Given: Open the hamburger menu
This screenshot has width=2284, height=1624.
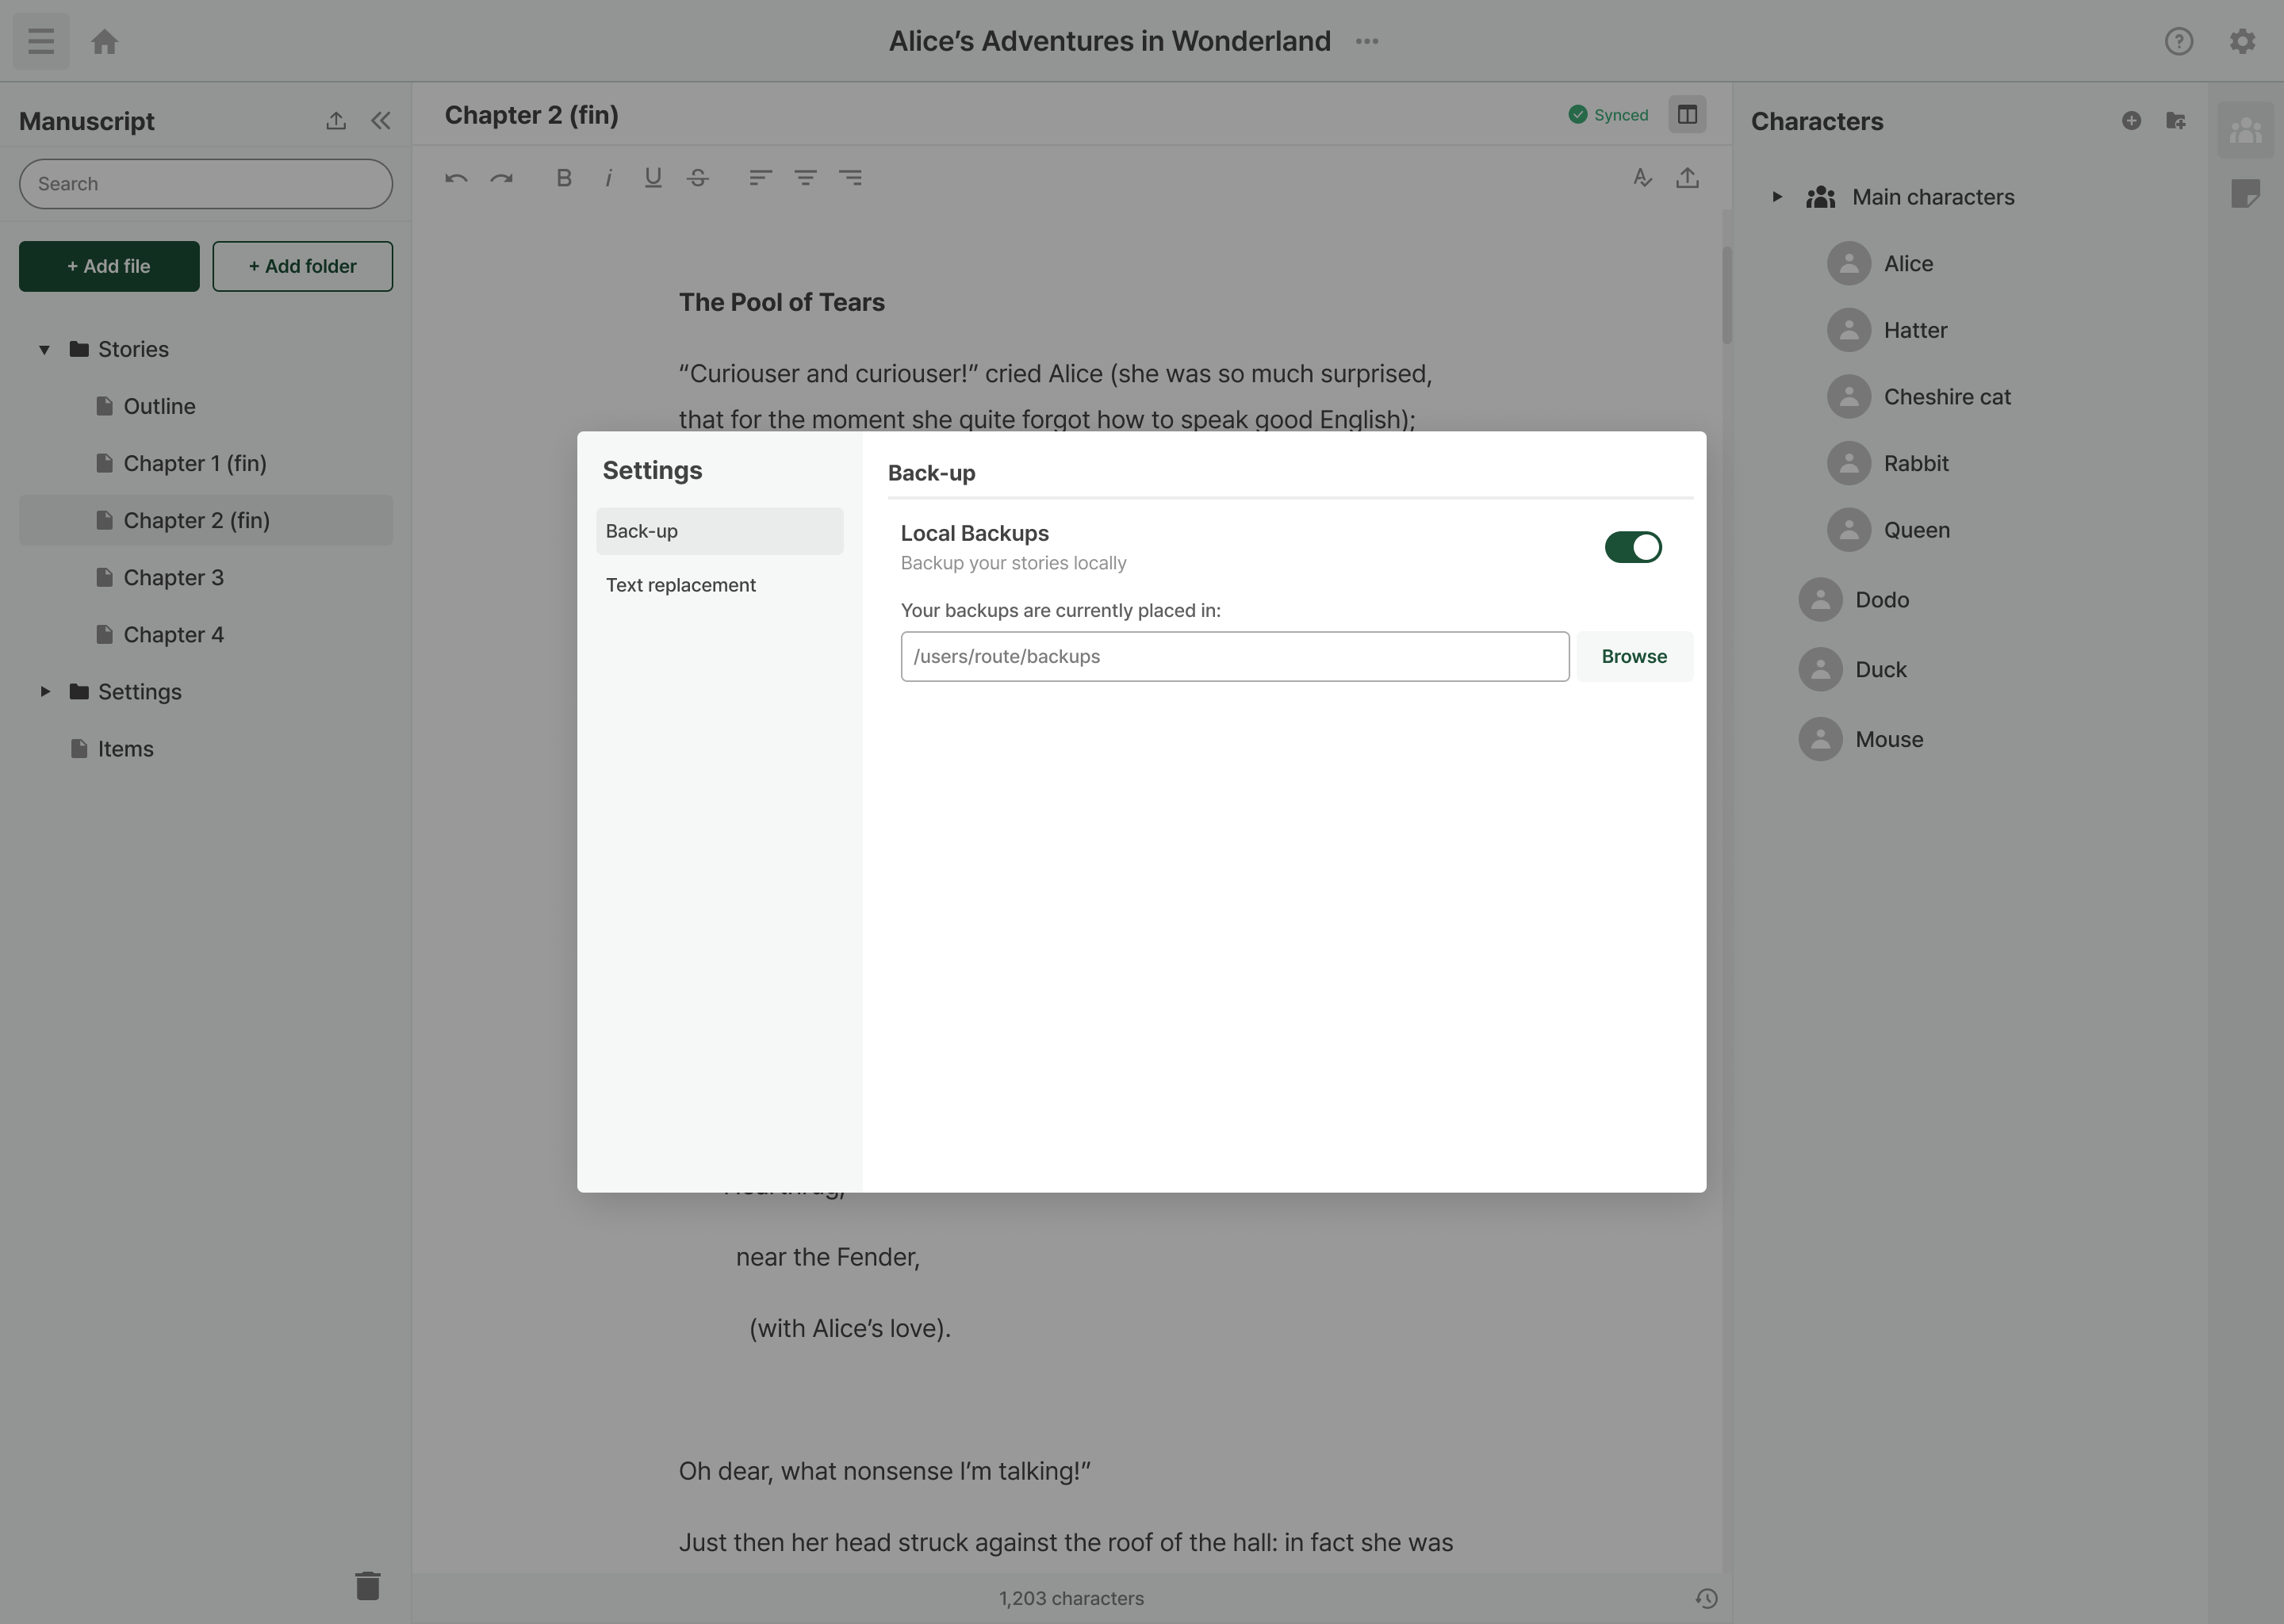Looking at the screenshot, I should [x=41, y=41].
